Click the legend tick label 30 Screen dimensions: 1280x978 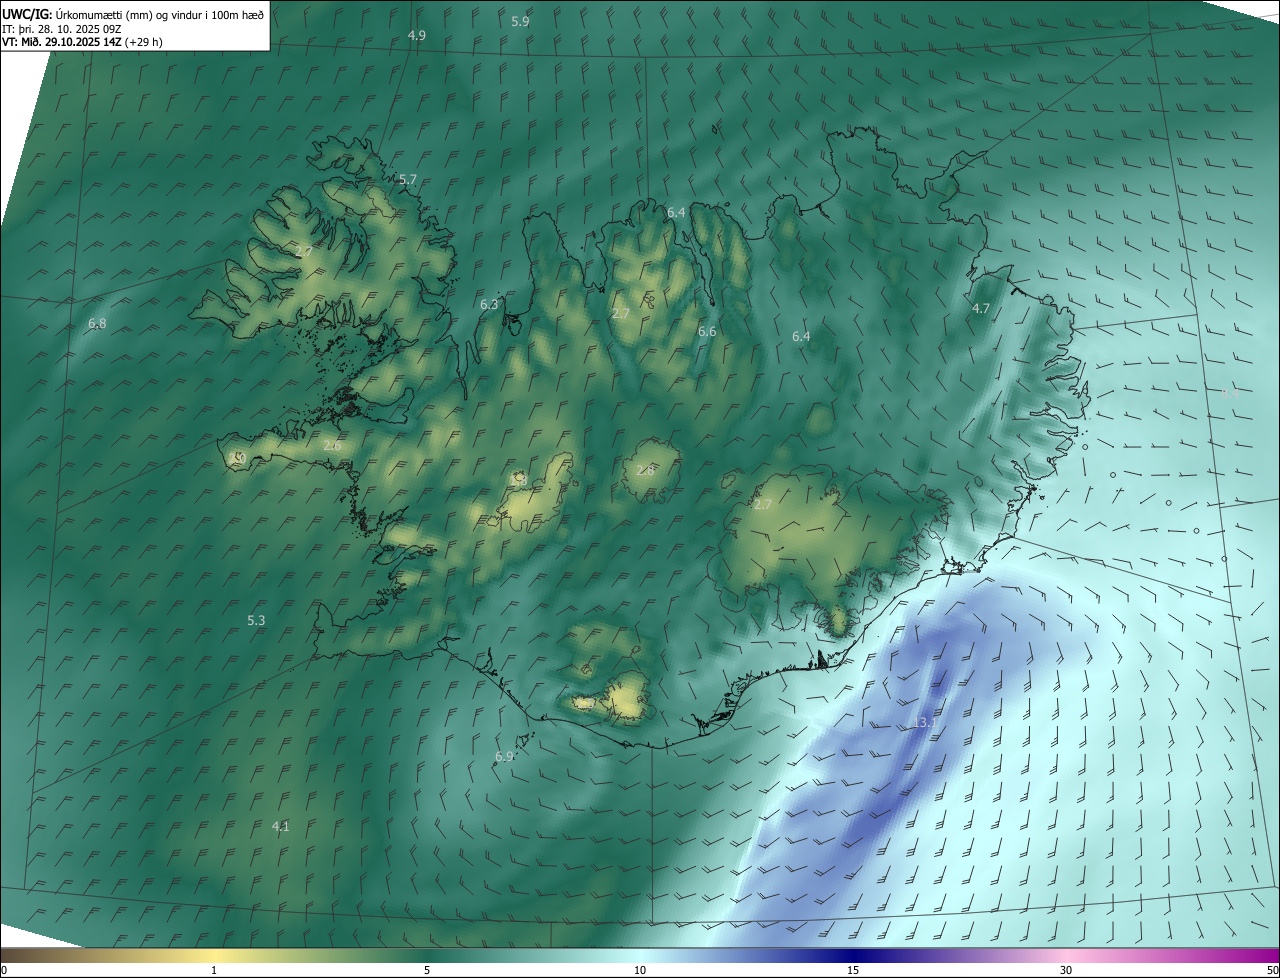coord(1066,970)
